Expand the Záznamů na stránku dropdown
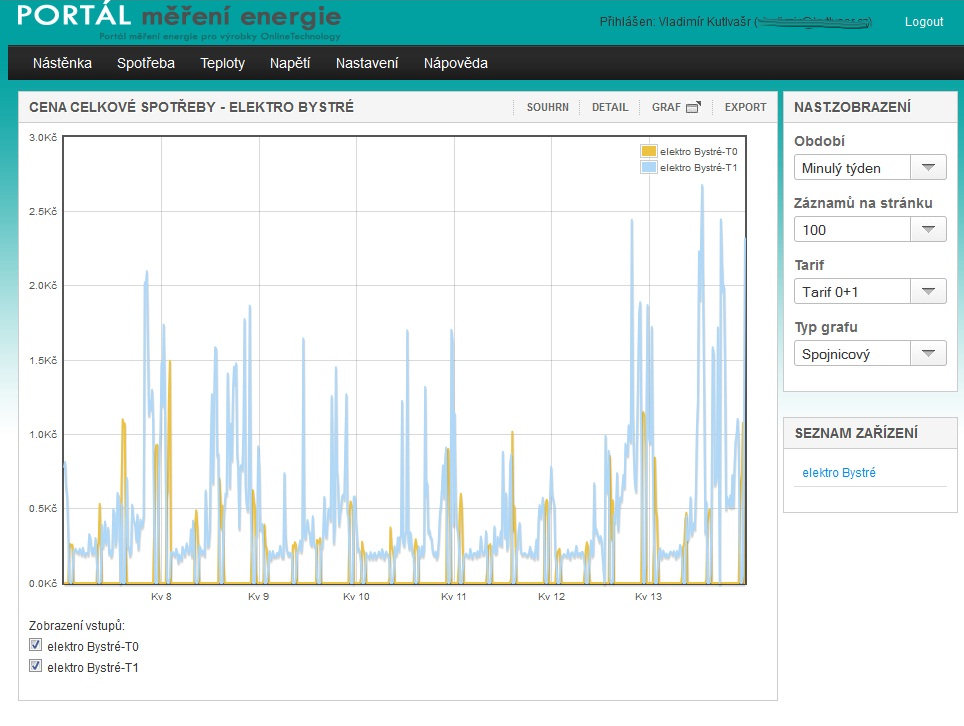The width and height of the screenshot is (964, 726). [928, 230]
